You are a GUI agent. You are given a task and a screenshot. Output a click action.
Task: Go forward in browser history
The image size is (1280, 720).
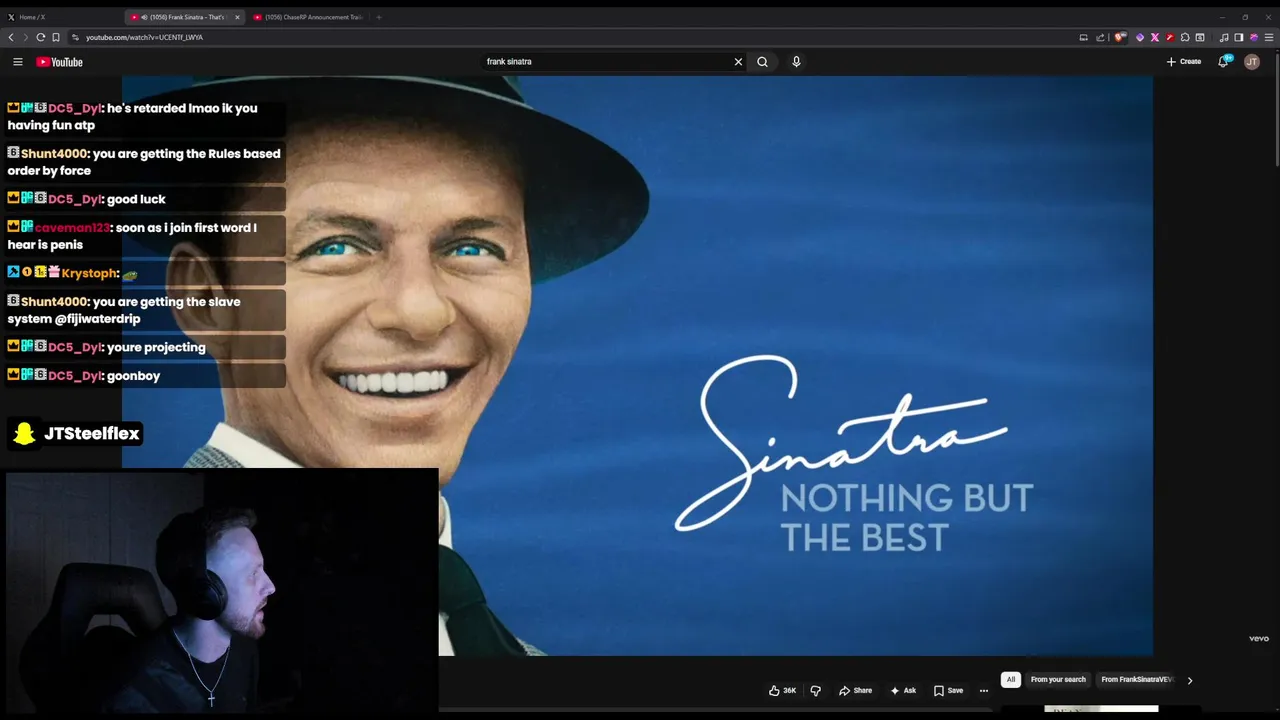pyautogui.click(x=25, y=37)
